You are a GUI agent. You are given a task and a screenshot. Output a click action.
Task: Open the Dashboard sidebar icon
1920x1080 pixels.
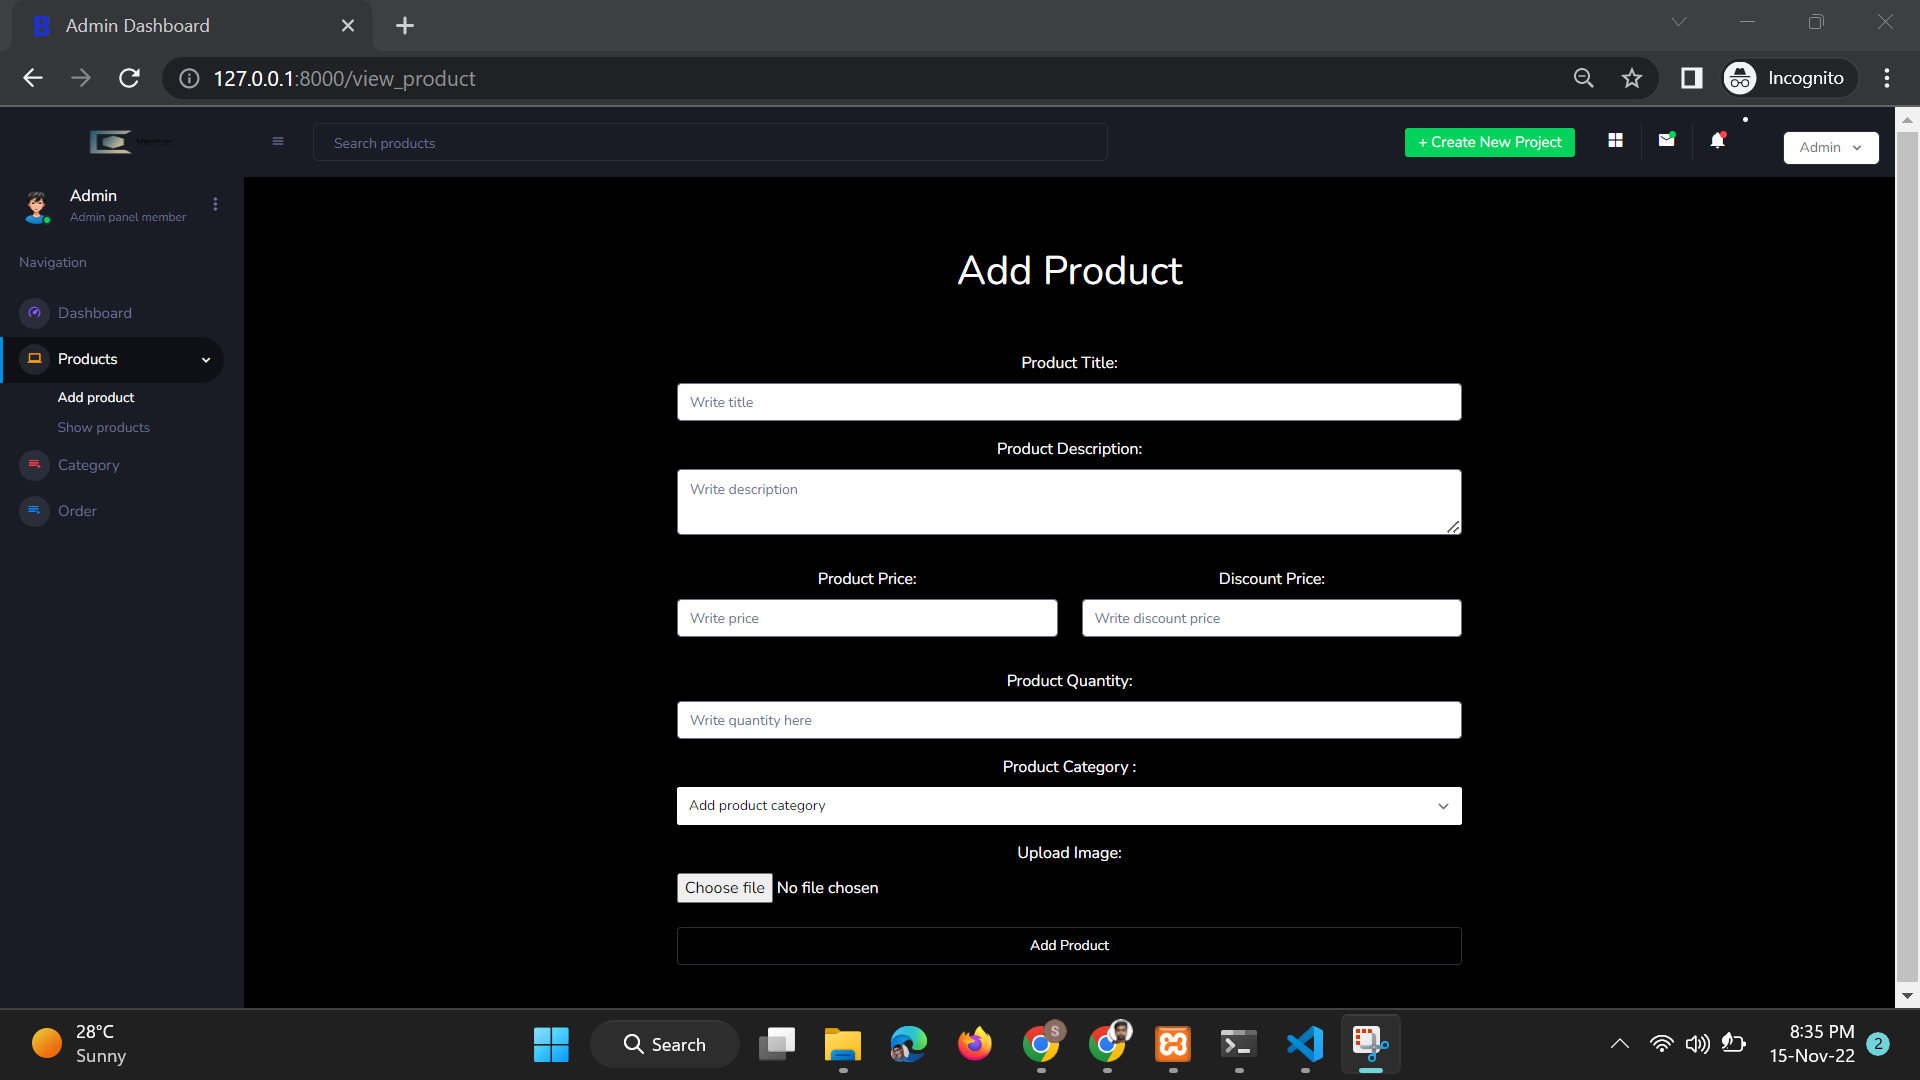(x=34, y=313)
